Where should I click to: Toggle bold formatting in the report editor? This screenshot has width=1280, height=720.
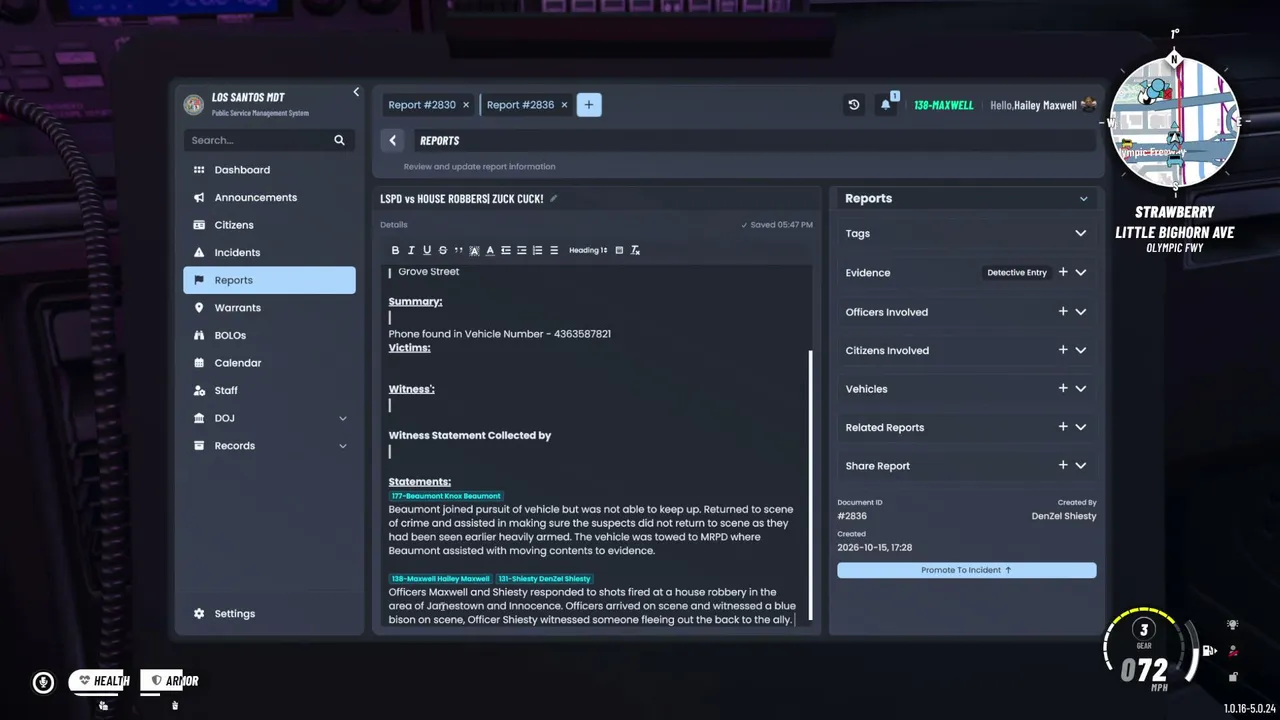click(x=395, y=250)
